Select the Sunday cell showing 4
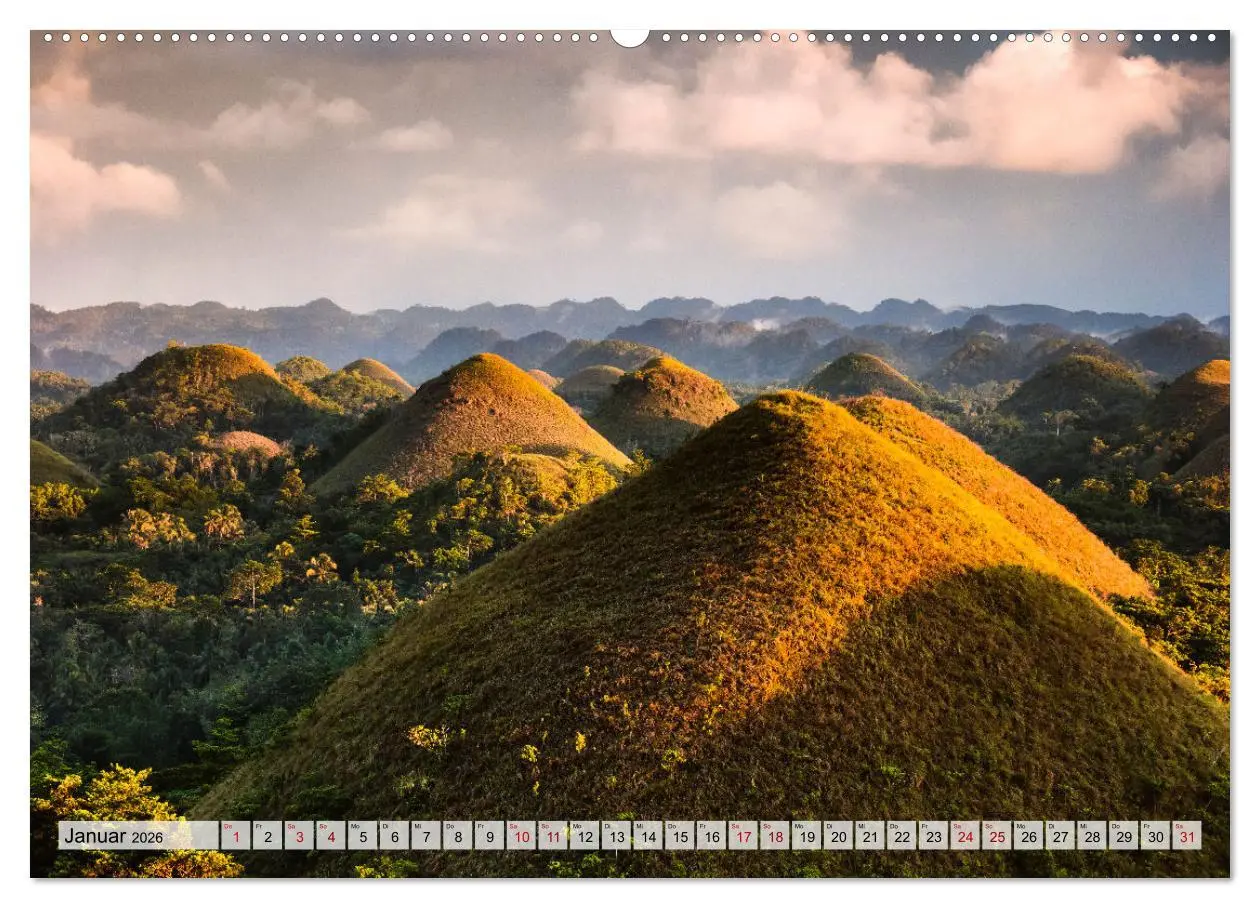 point(330,836)
